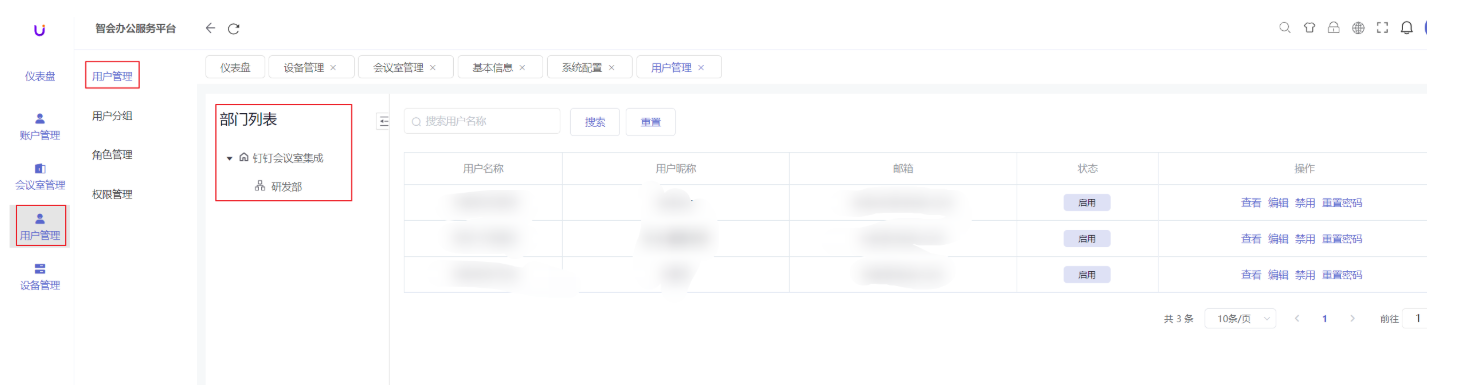Click 查看 in the third user row
The width and height of the screenshot is (1474, 385).
[1251, 275]
